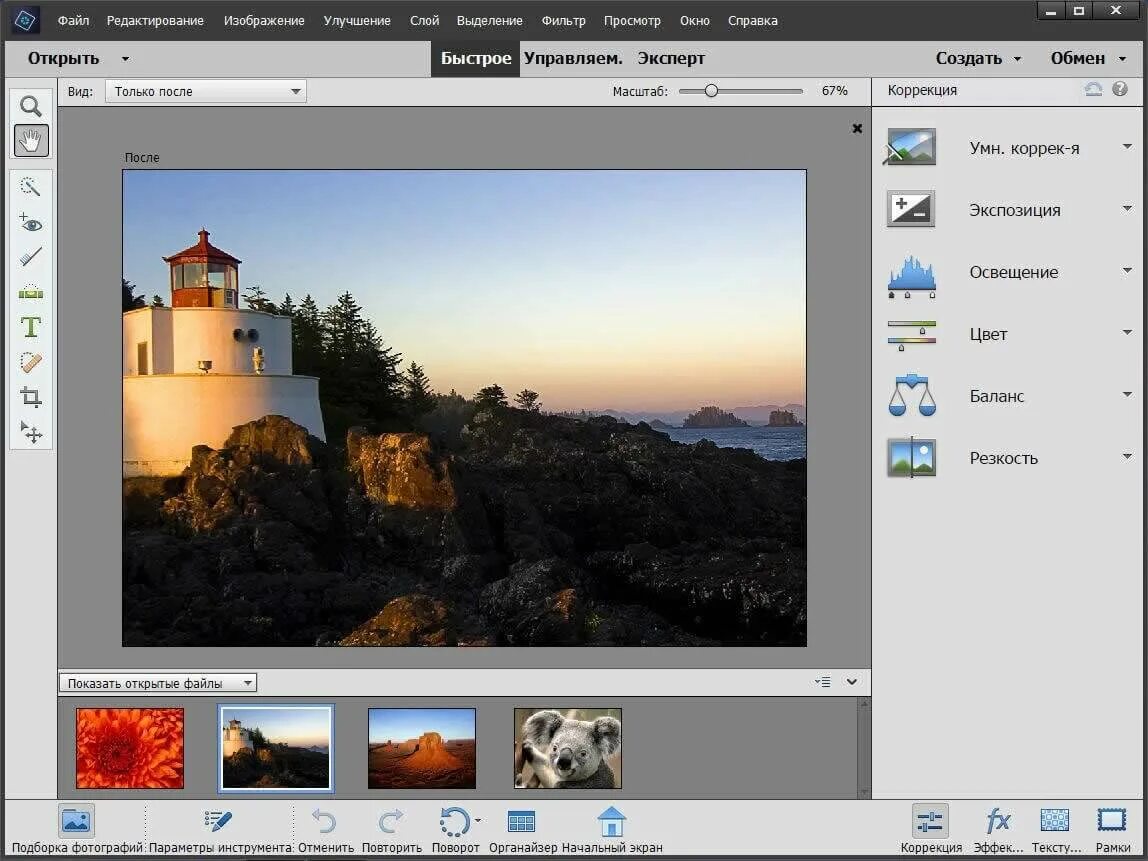Image resolution: width=1148 pixels, height=861 pixels.
Task: Open the Файл menu
Action: pyautogui.click(x=73, y=20)
